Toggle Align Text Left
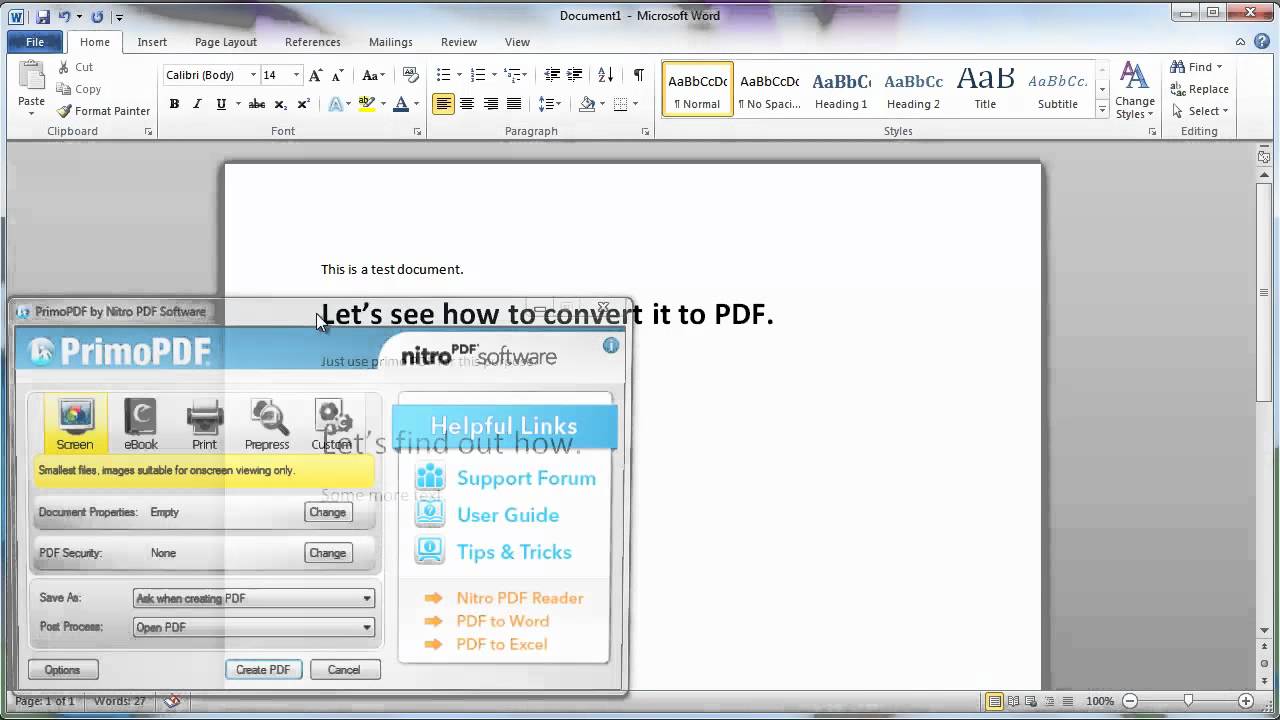 click(x=444, y=104)
